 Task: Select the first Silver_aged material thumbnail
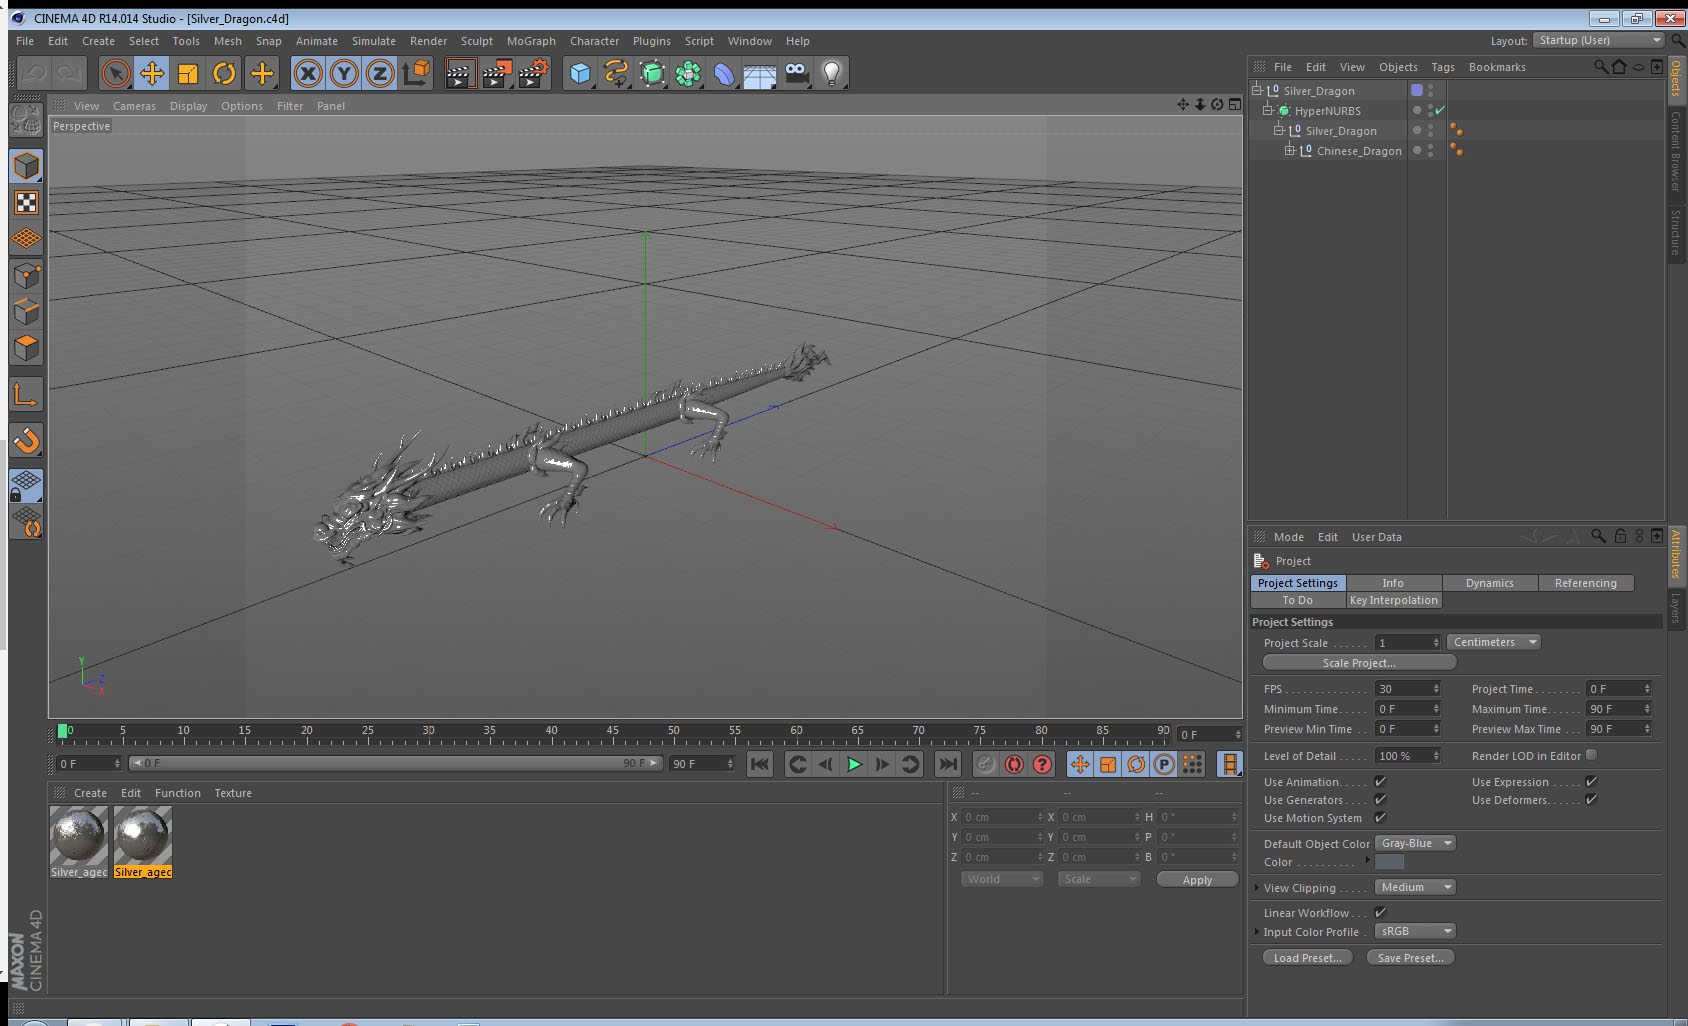[79, 835]
